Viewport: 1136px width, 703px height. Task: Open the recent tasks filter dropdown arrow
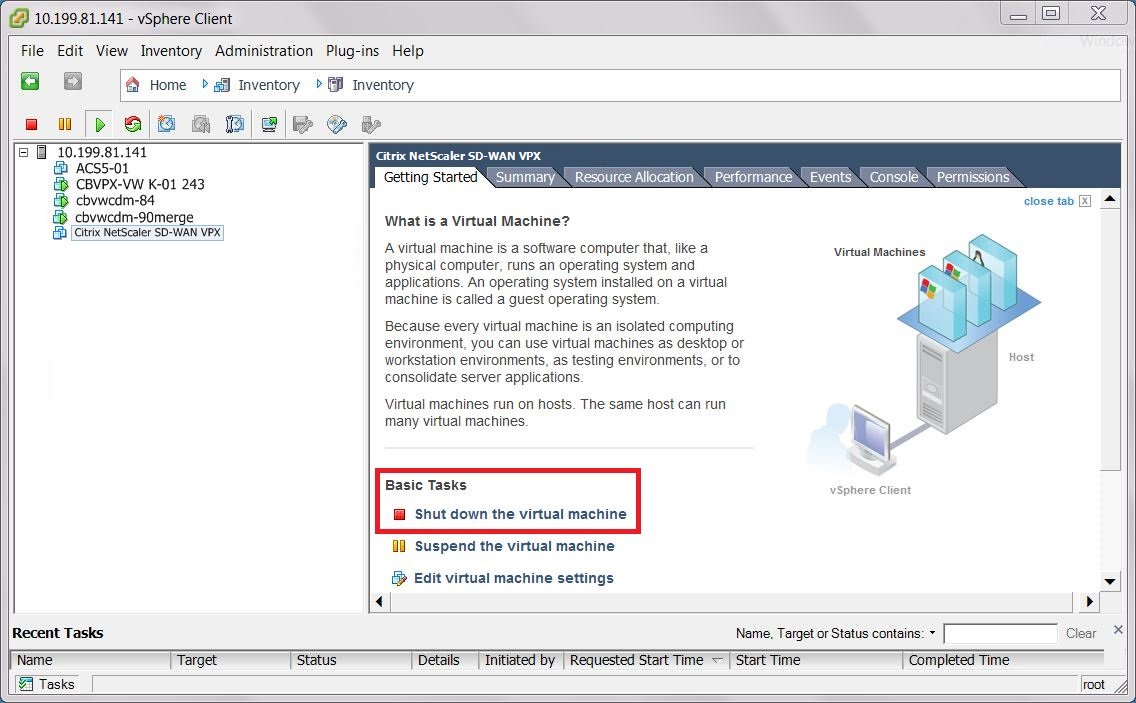(x=932, y=633)
